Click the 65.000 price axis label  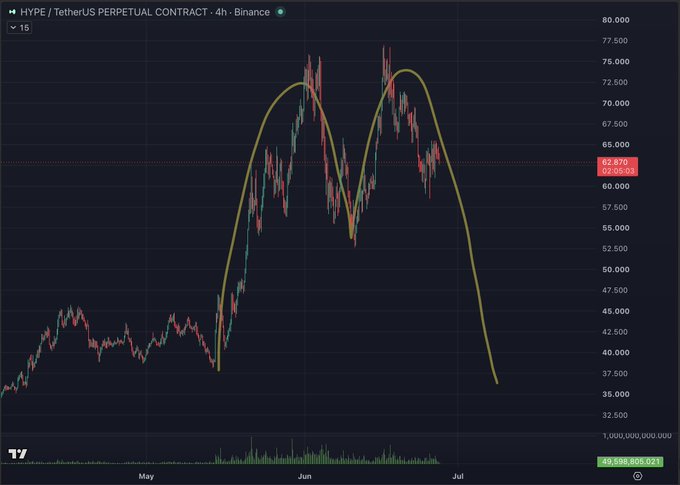pyautogui.click(x=615, y=145)
